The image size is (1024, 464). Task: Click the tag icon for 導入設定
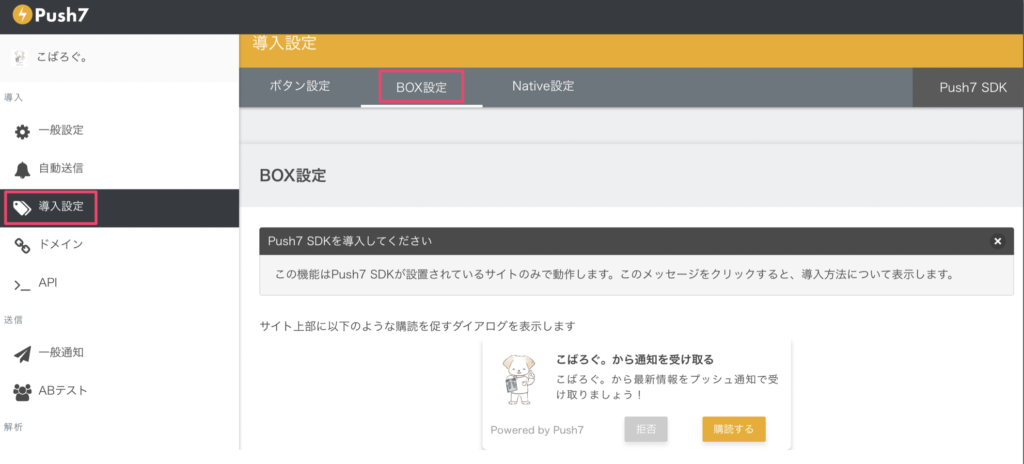pyautogui.click(x=22, y=208)
